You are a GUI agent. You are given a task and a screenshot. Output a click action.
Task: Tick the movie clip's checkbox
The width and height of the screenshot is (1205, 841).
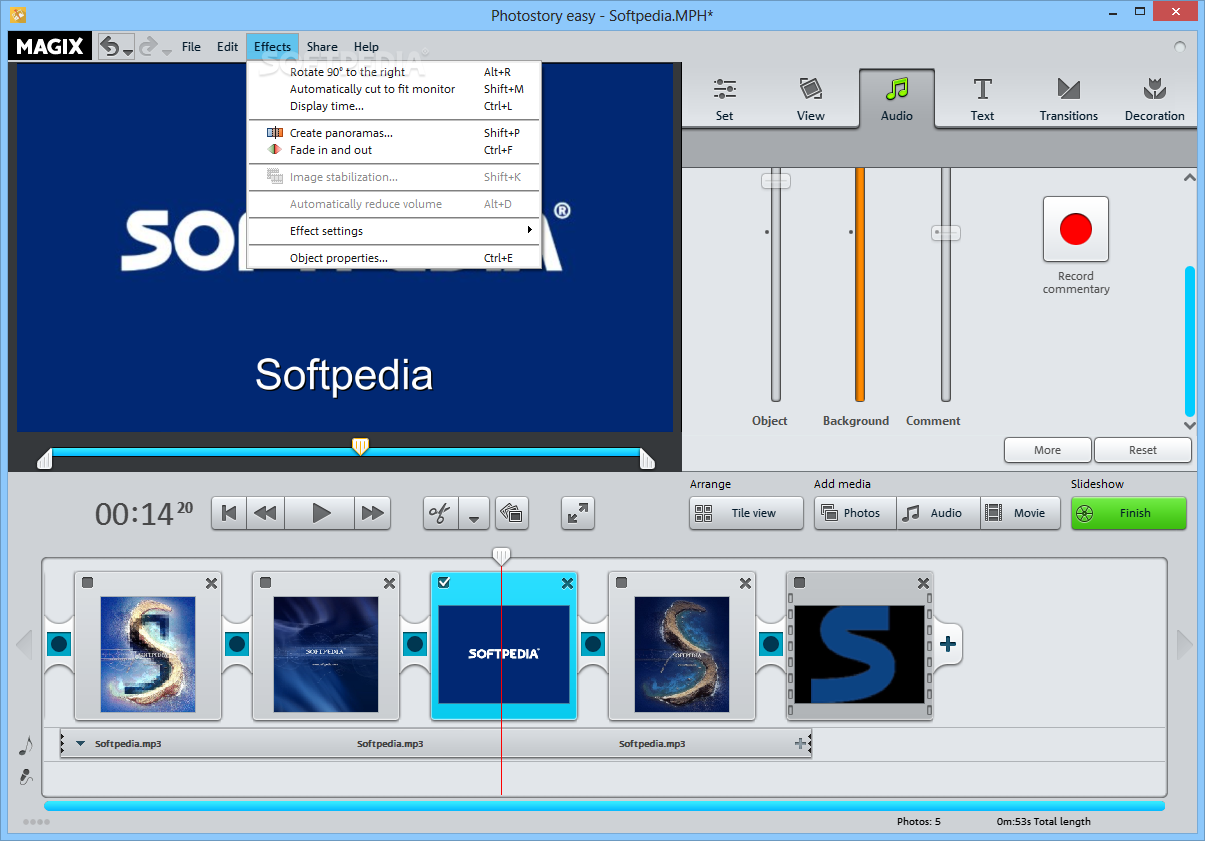(799, 583)
